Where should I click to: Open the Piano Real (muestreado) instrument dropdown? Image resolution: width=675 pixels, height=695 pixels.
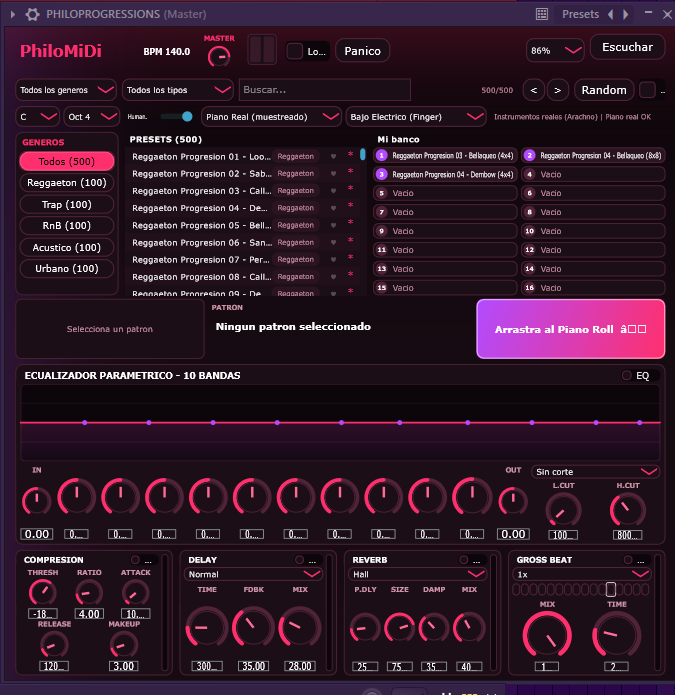point(271,117)
